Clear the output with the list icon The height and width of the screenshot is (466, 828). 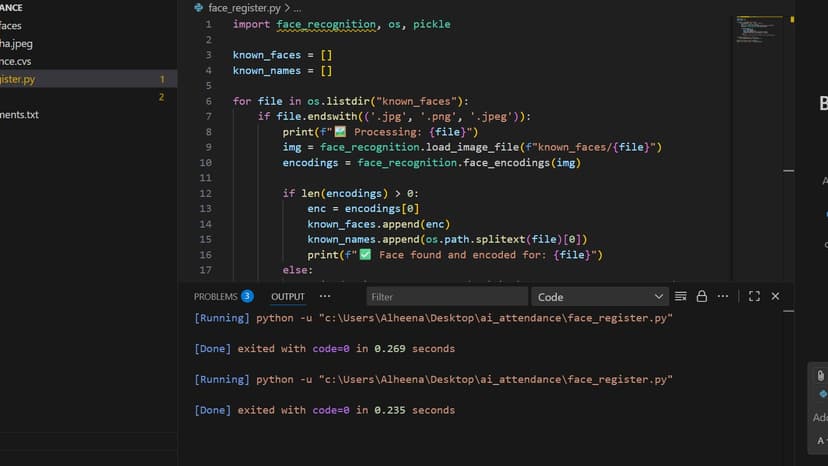click(681, 296)
